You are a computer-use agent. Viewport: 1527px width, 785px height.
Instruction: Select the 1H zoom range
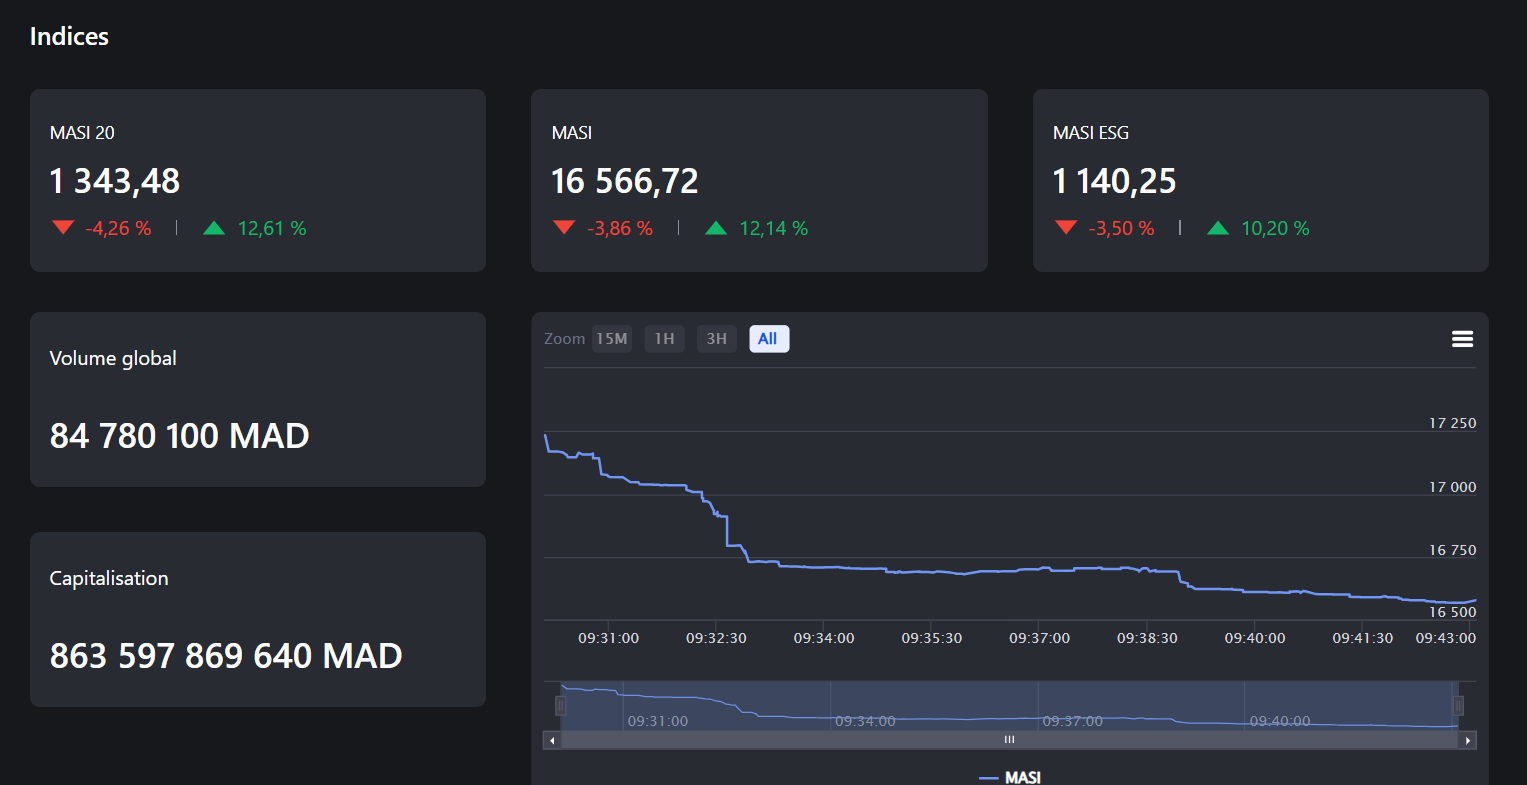click(664, 339)
